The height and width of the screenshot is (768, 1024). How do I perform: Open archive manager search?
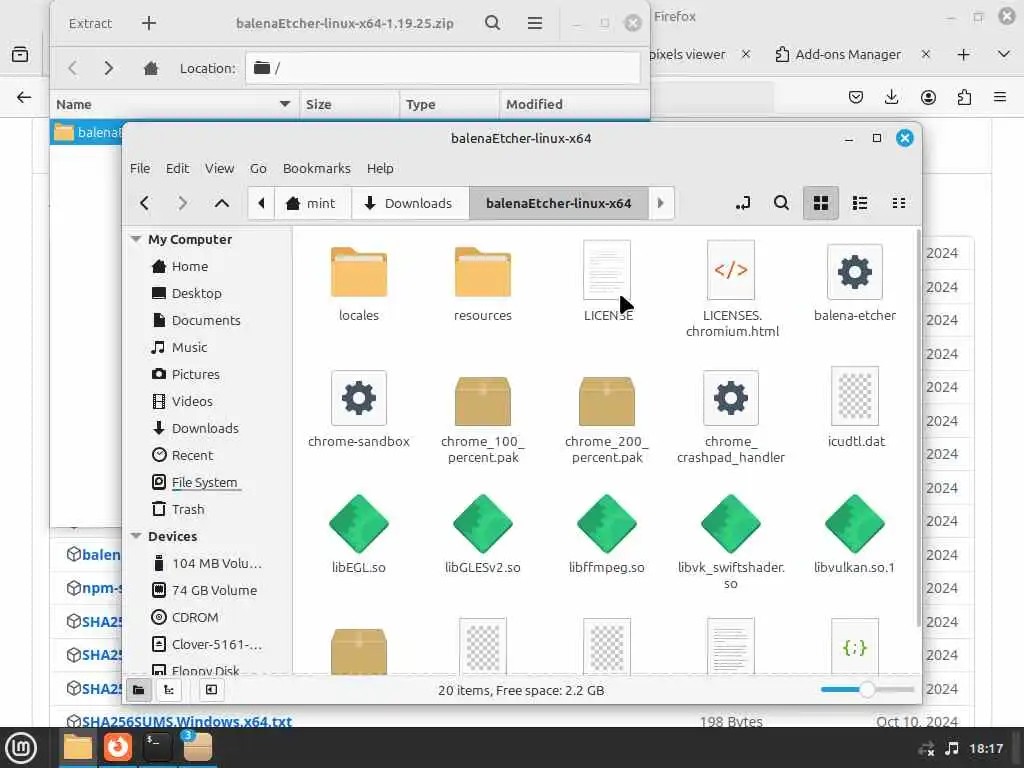pos(493,24)
